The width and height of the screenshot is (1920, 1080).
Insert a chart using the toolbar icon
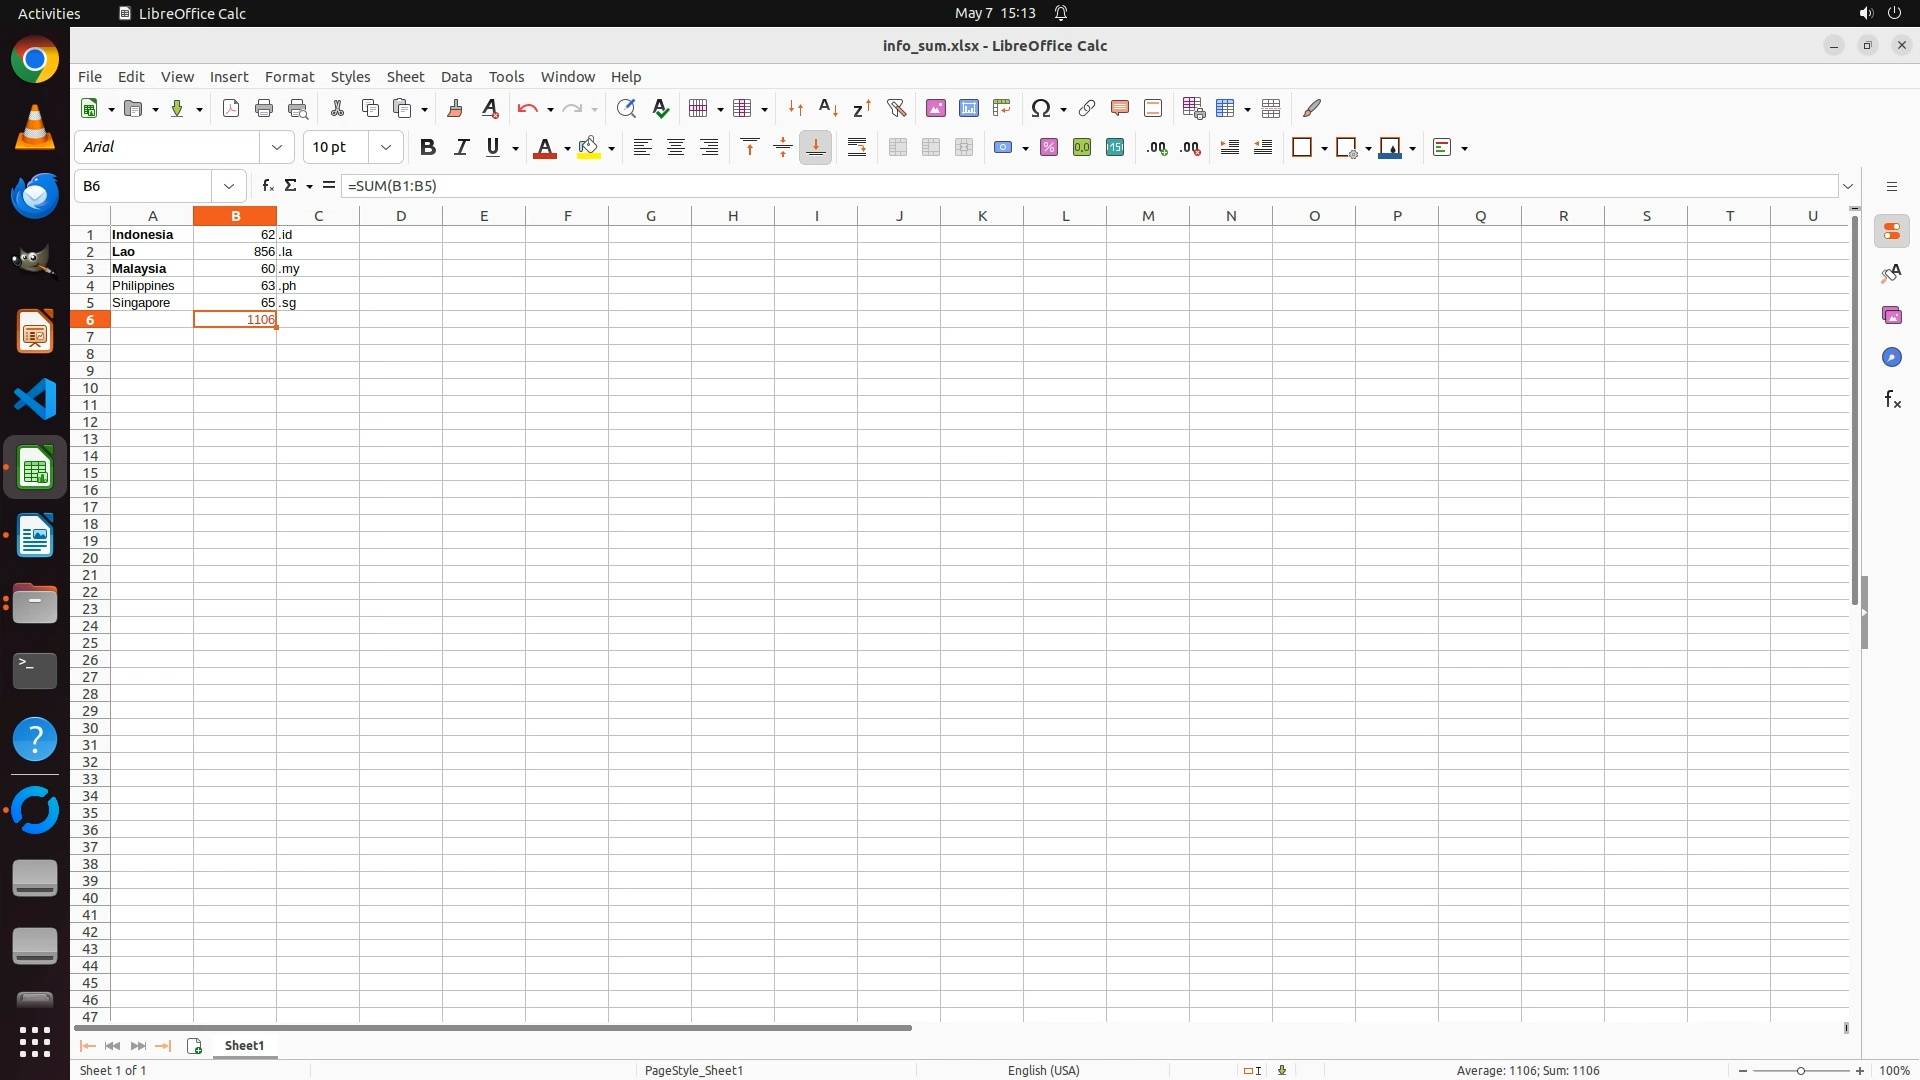tap(968, 108)
